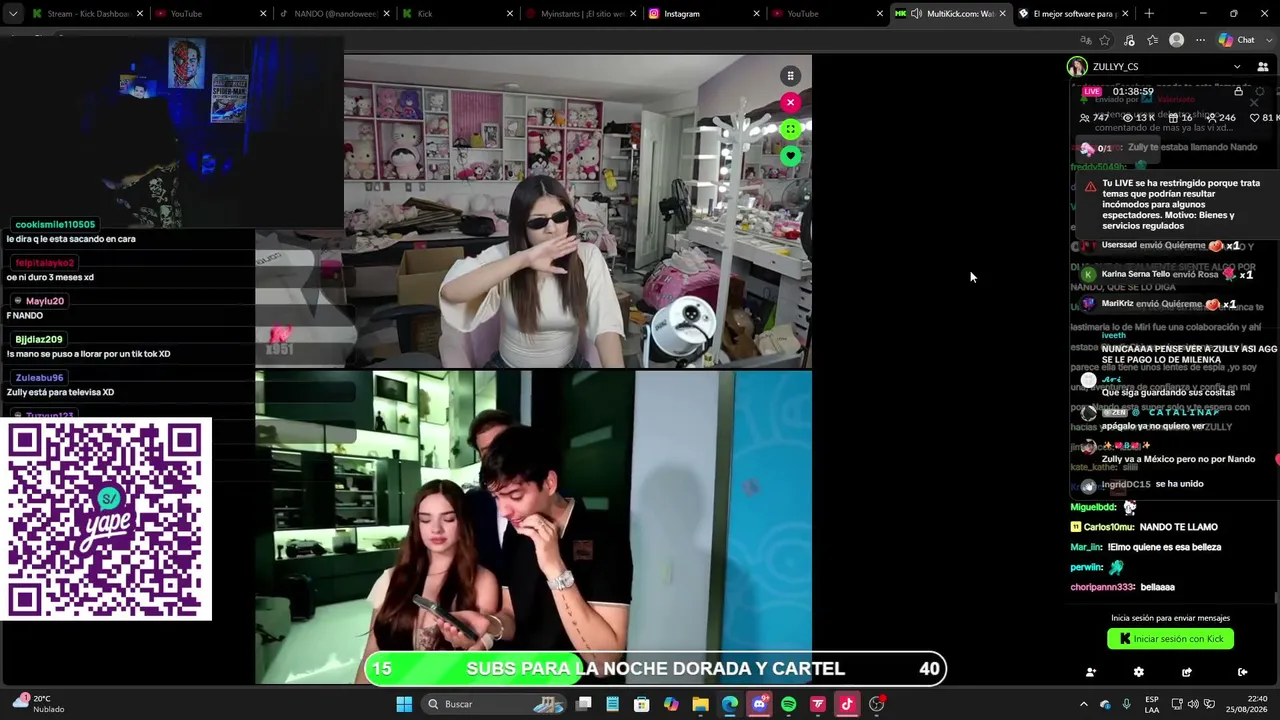Open the Copilot Chat sidebar button

click(1237, 40)
